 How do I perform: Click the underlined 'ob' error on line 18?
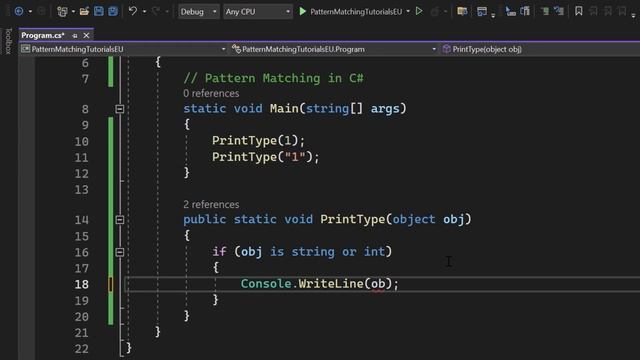[378, 284]
